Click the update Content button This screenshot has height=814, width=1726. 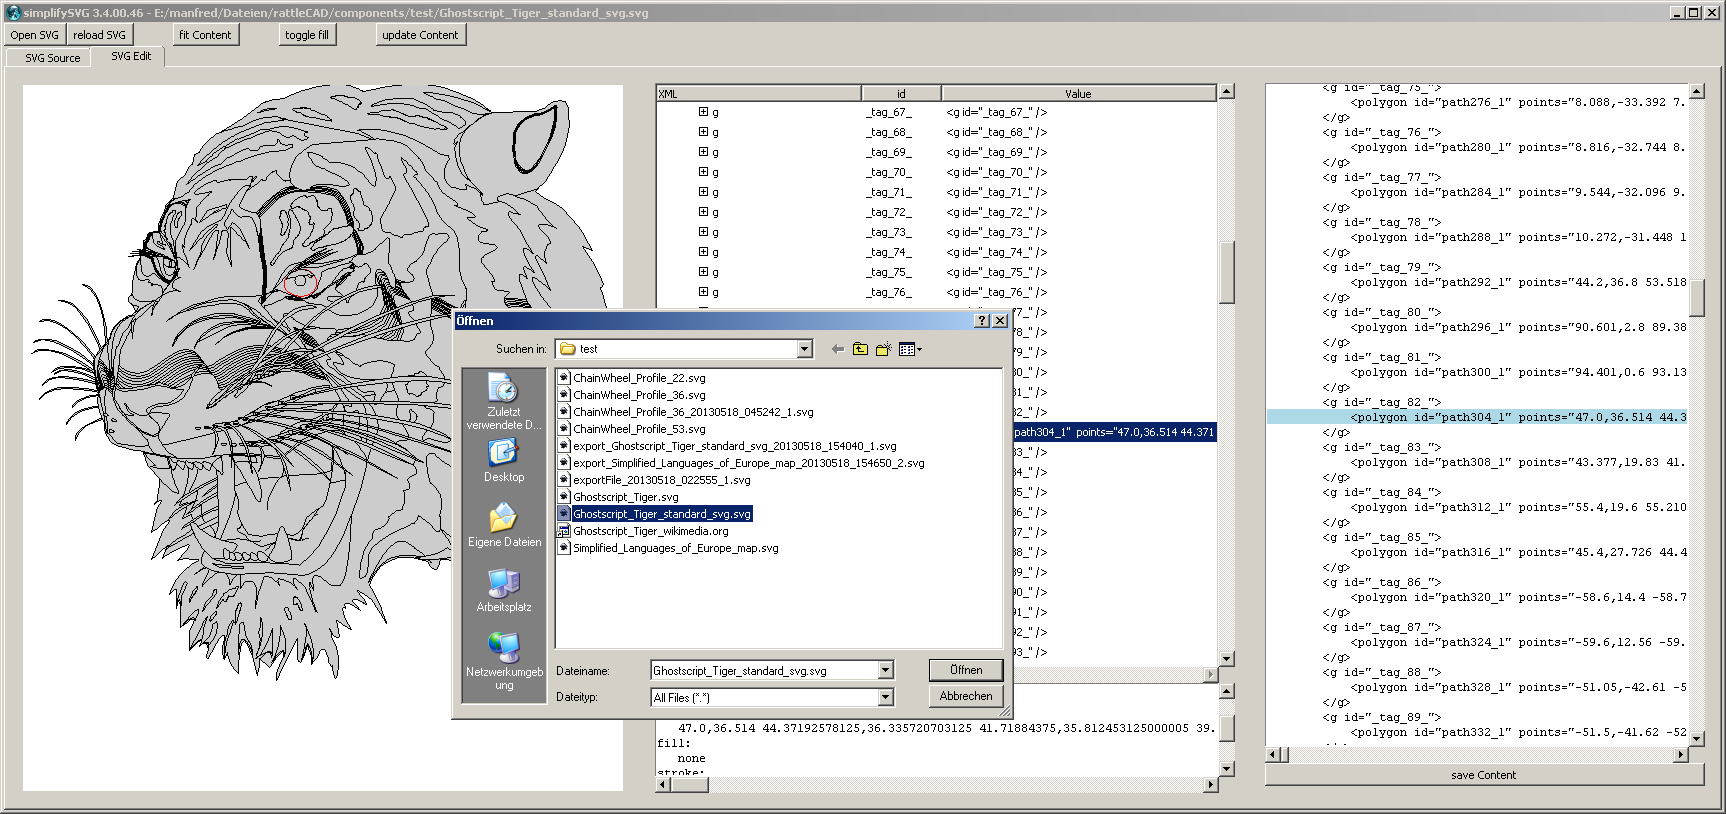(x=420, y=35)
